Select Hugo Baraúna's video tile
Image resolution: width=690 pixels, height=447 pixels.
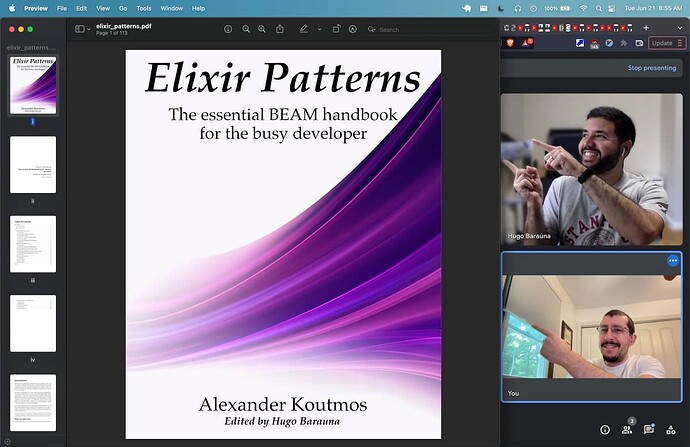(591, 169)
